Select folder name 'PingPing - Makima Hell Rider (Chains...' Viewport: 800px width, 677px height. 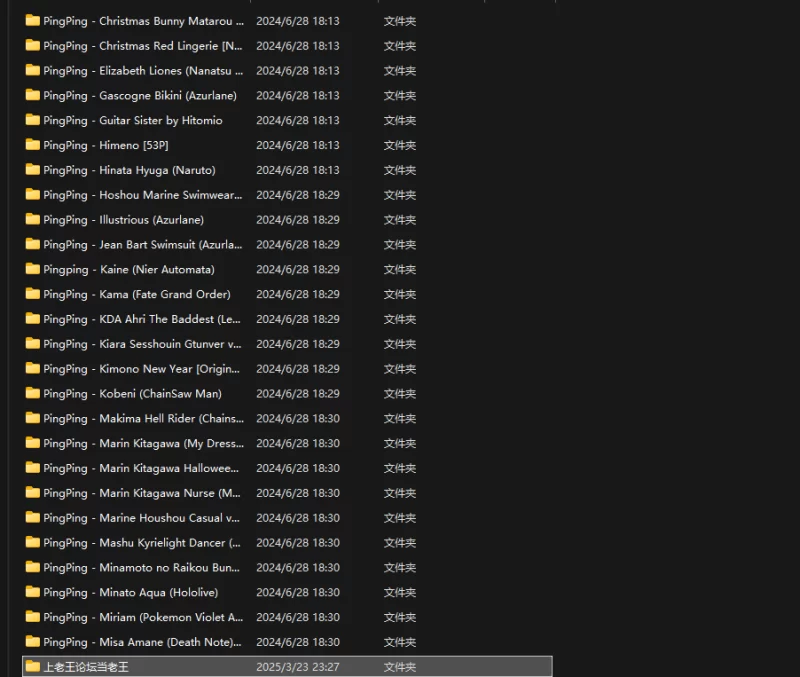tap(143, 418)
